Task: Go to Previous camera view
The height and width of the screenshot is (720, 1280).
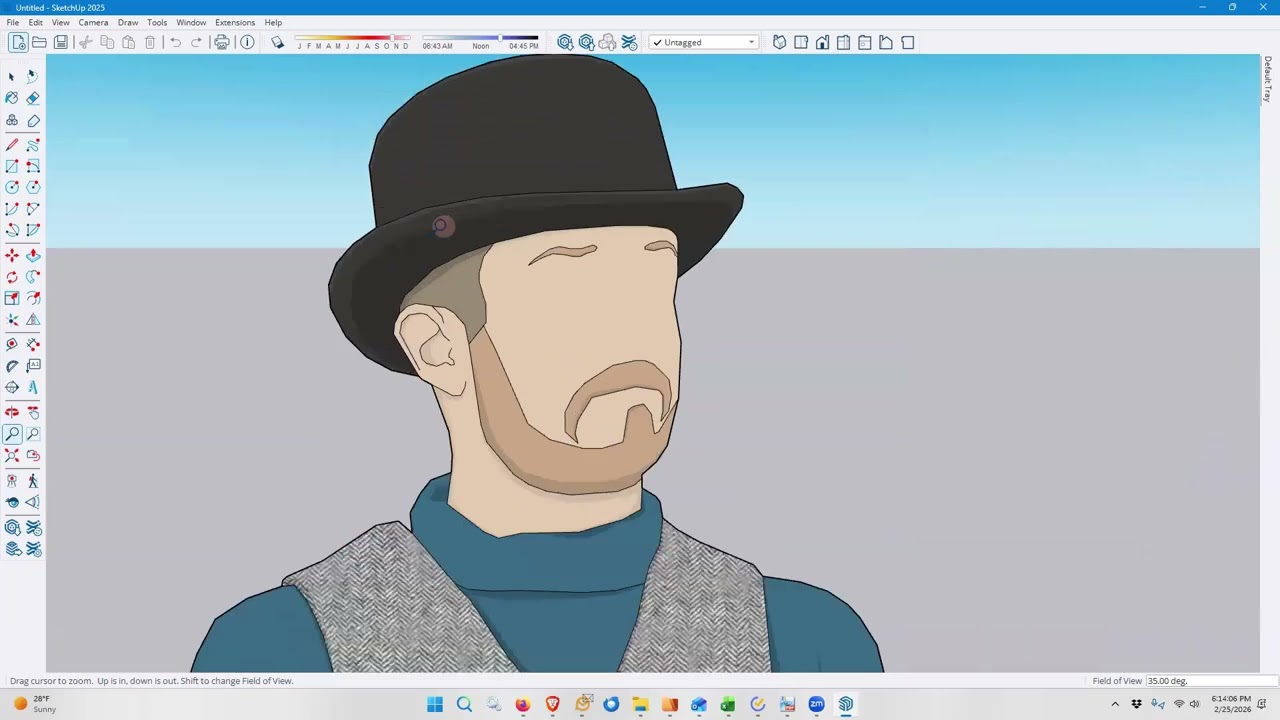Action: click(33, 456)
